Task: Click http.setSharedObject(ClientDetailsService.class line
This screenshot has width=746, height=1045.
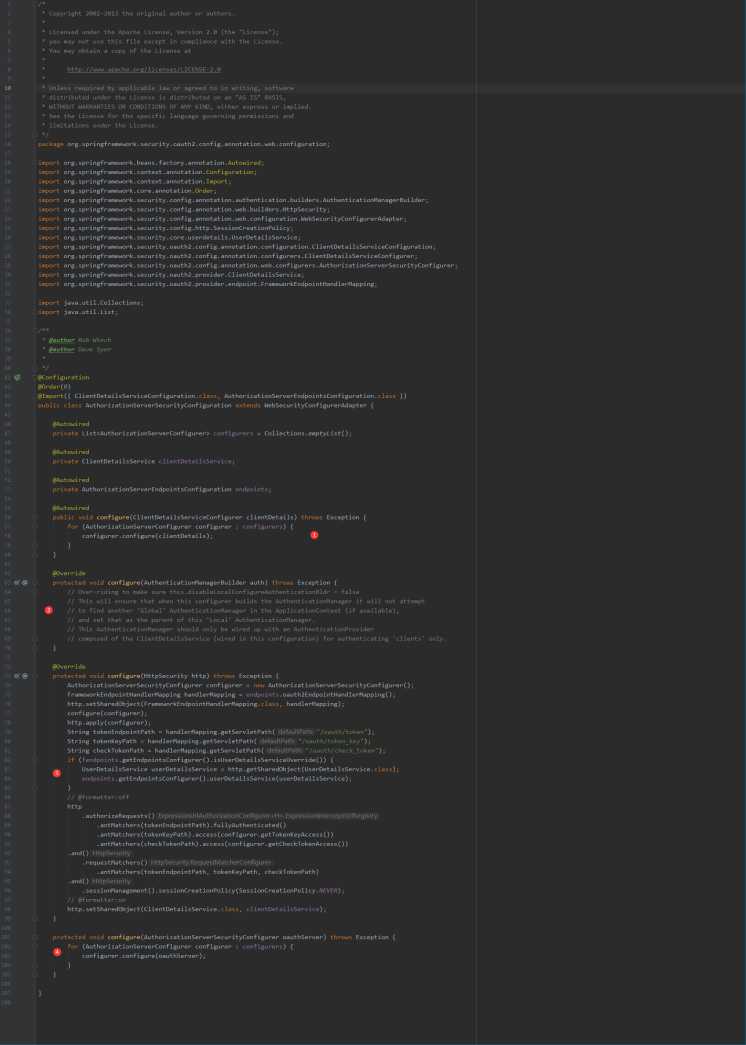Action: tap(197, 909)
